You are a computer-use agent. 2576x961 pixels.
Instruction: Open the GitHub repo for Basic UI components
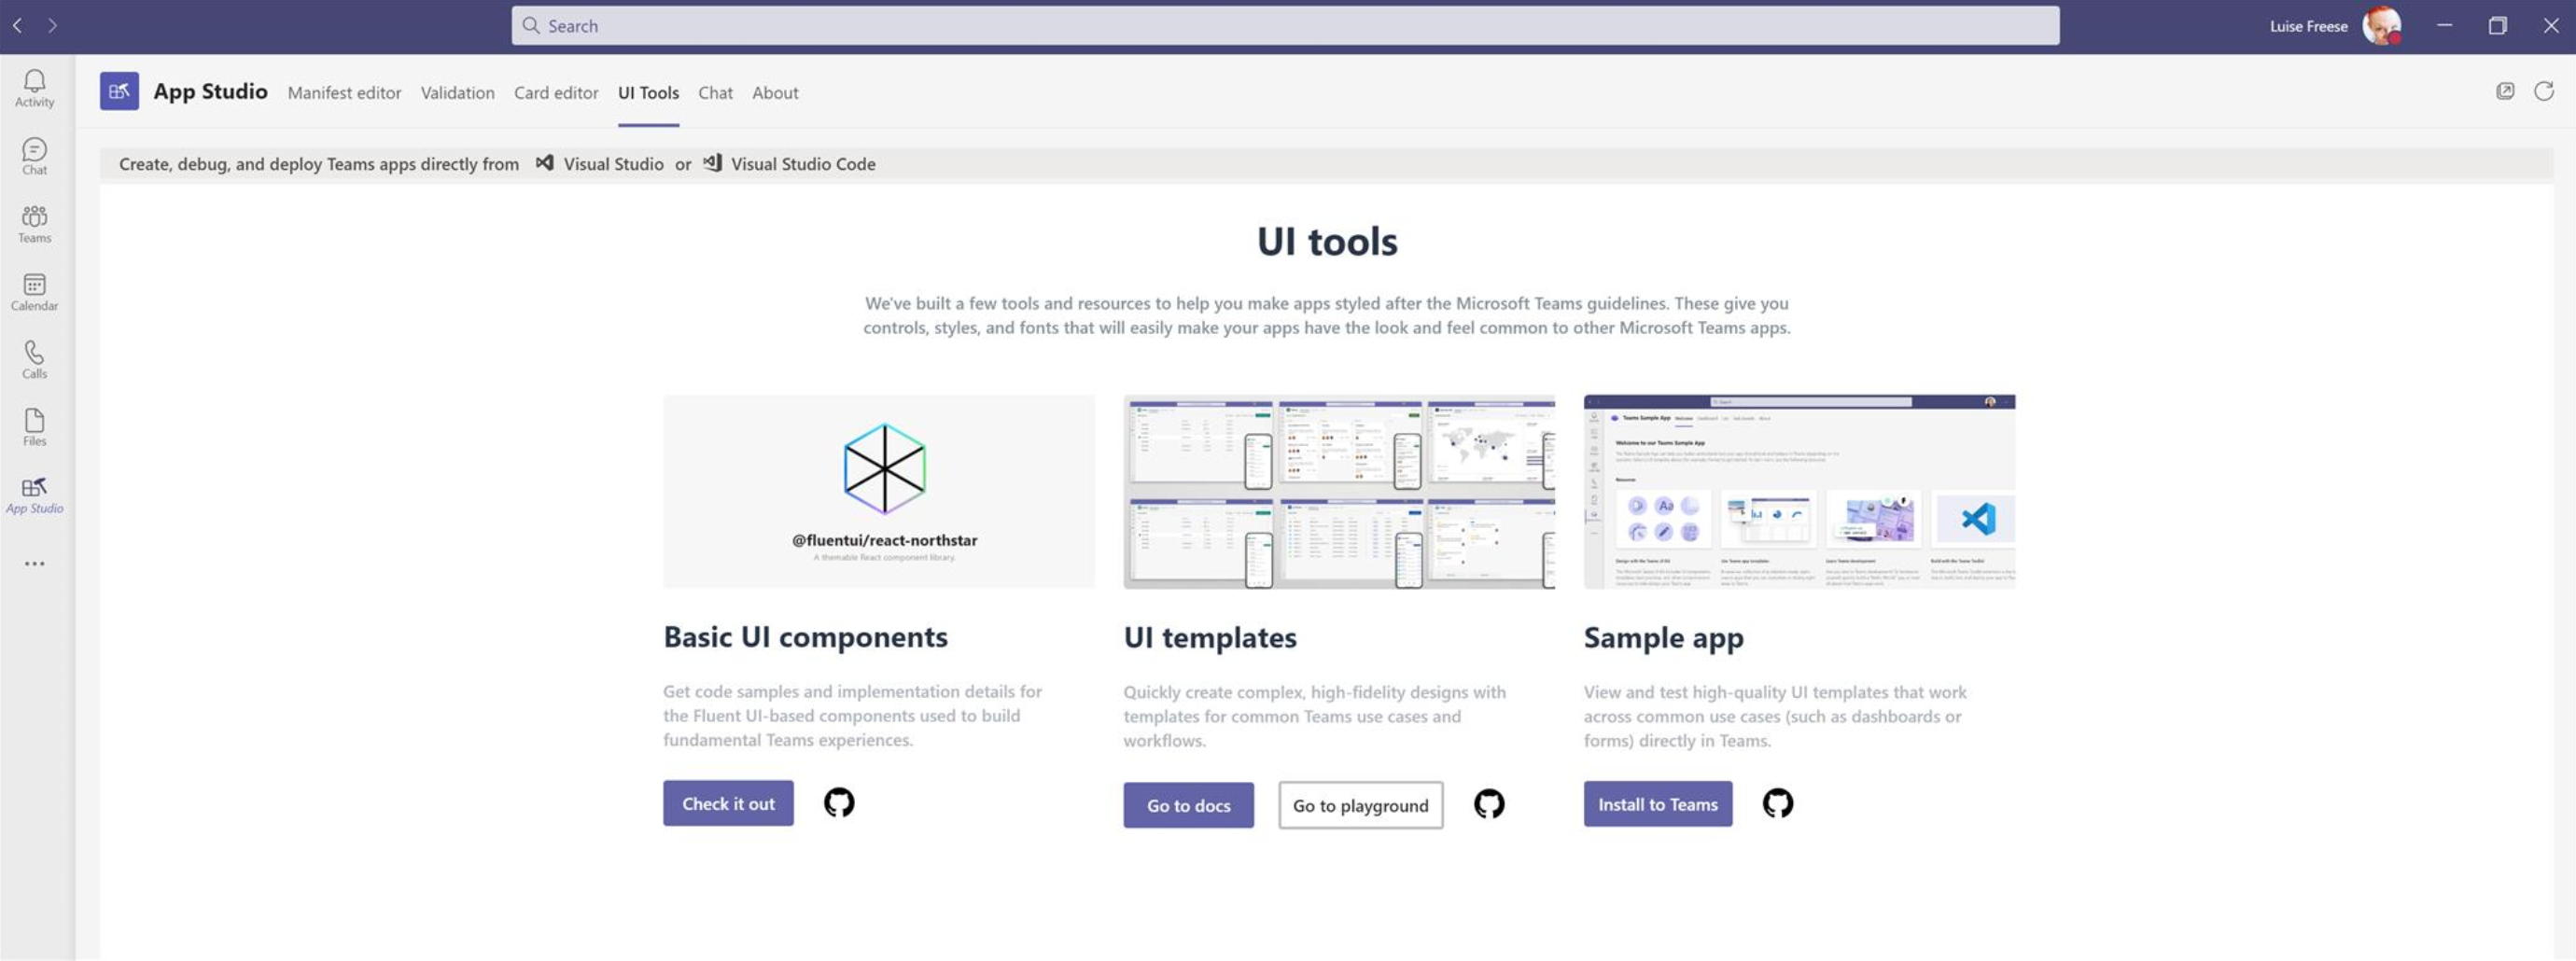coord(839,802)
